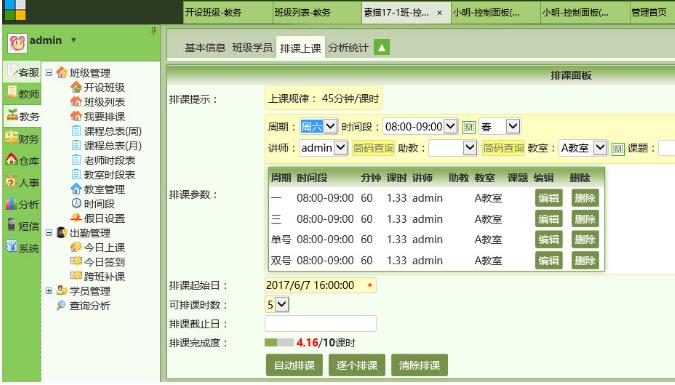Screen dimensions: 675x385
Task: Open the admin user dropdown arrow
Action: [74, 40]
